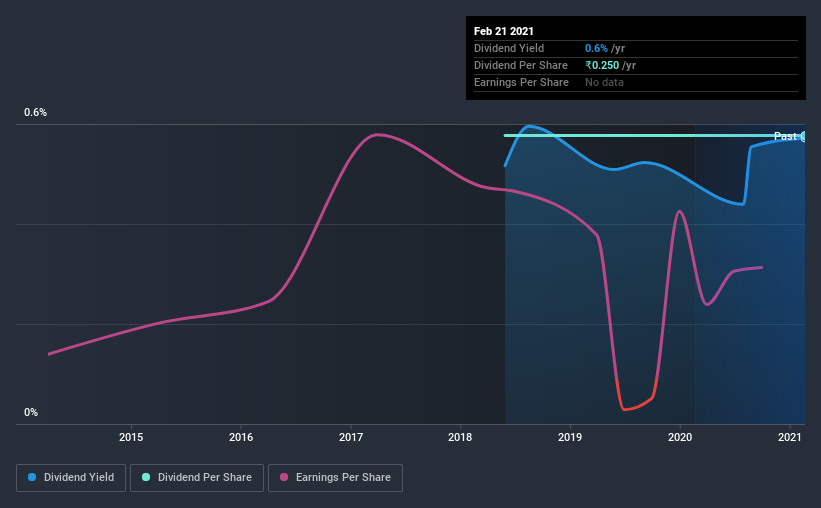821x508 pixels.
Task: Click the No data earnings value
Action: (604, 82)
